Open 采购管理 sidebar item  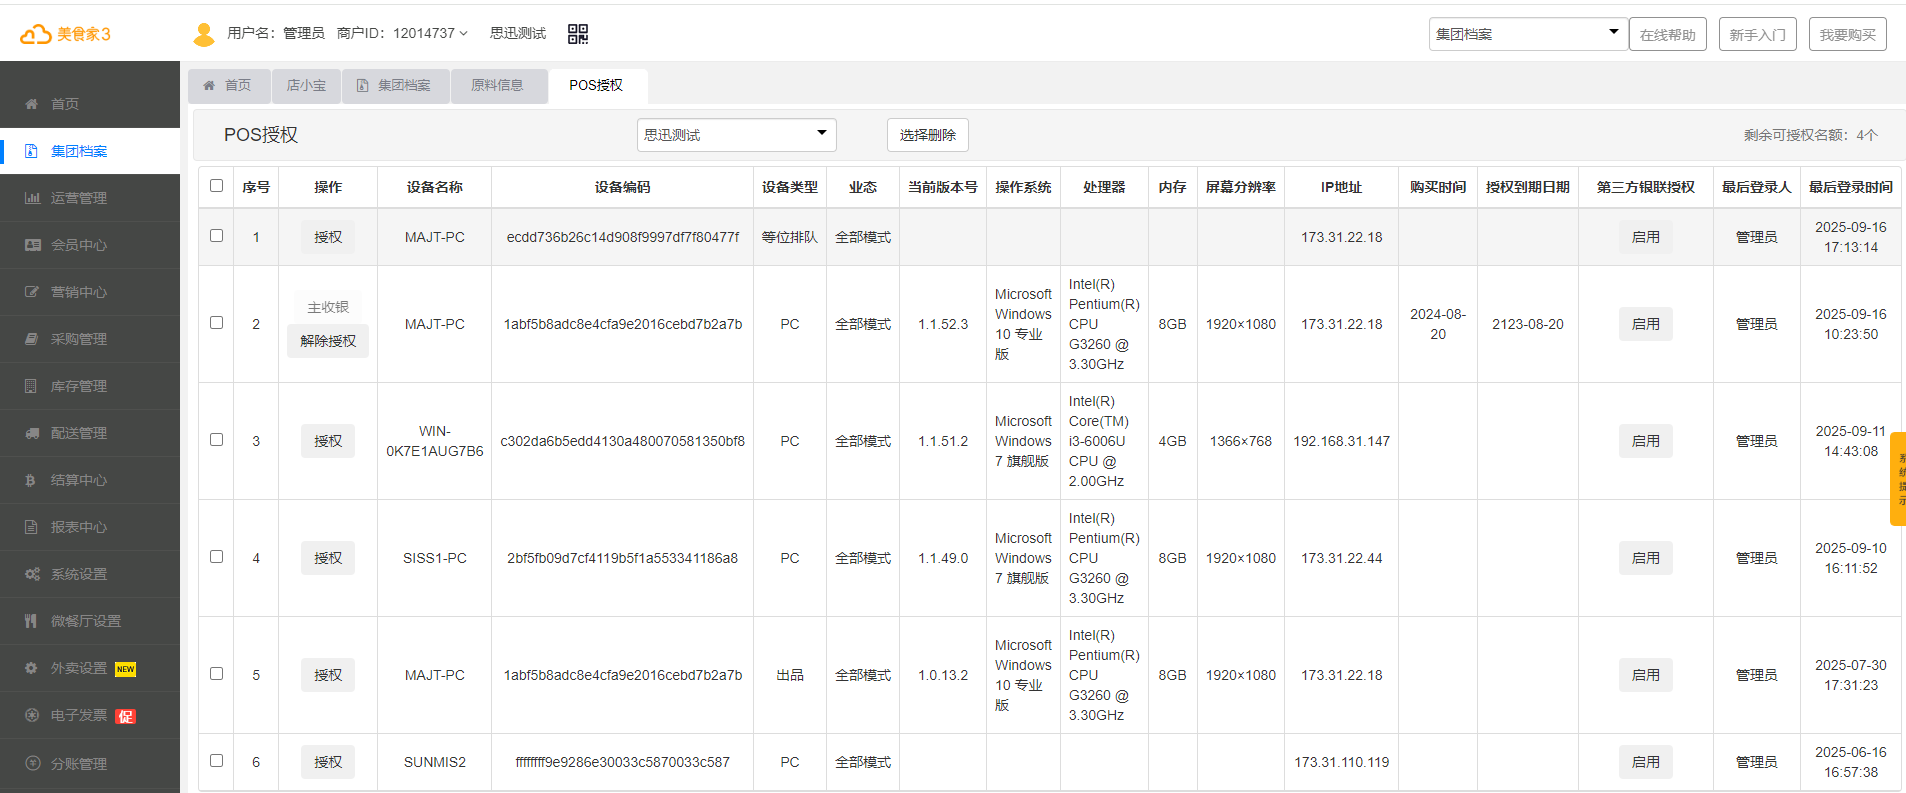(x=78, y=339)
